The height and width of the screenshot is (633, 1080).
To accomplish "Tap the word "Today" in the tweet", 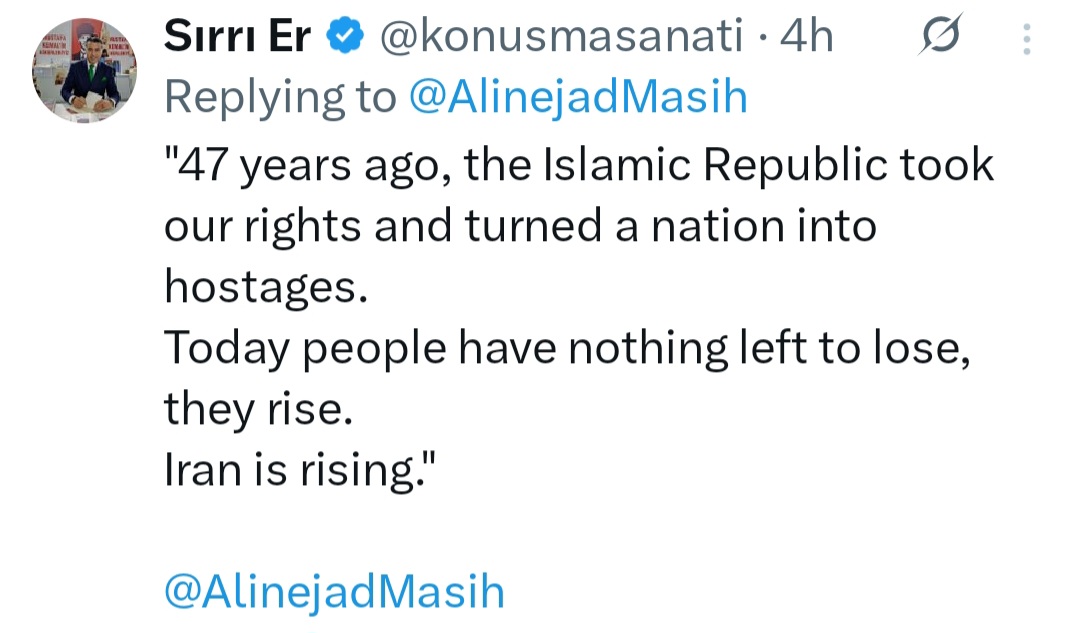I will 224,348.
